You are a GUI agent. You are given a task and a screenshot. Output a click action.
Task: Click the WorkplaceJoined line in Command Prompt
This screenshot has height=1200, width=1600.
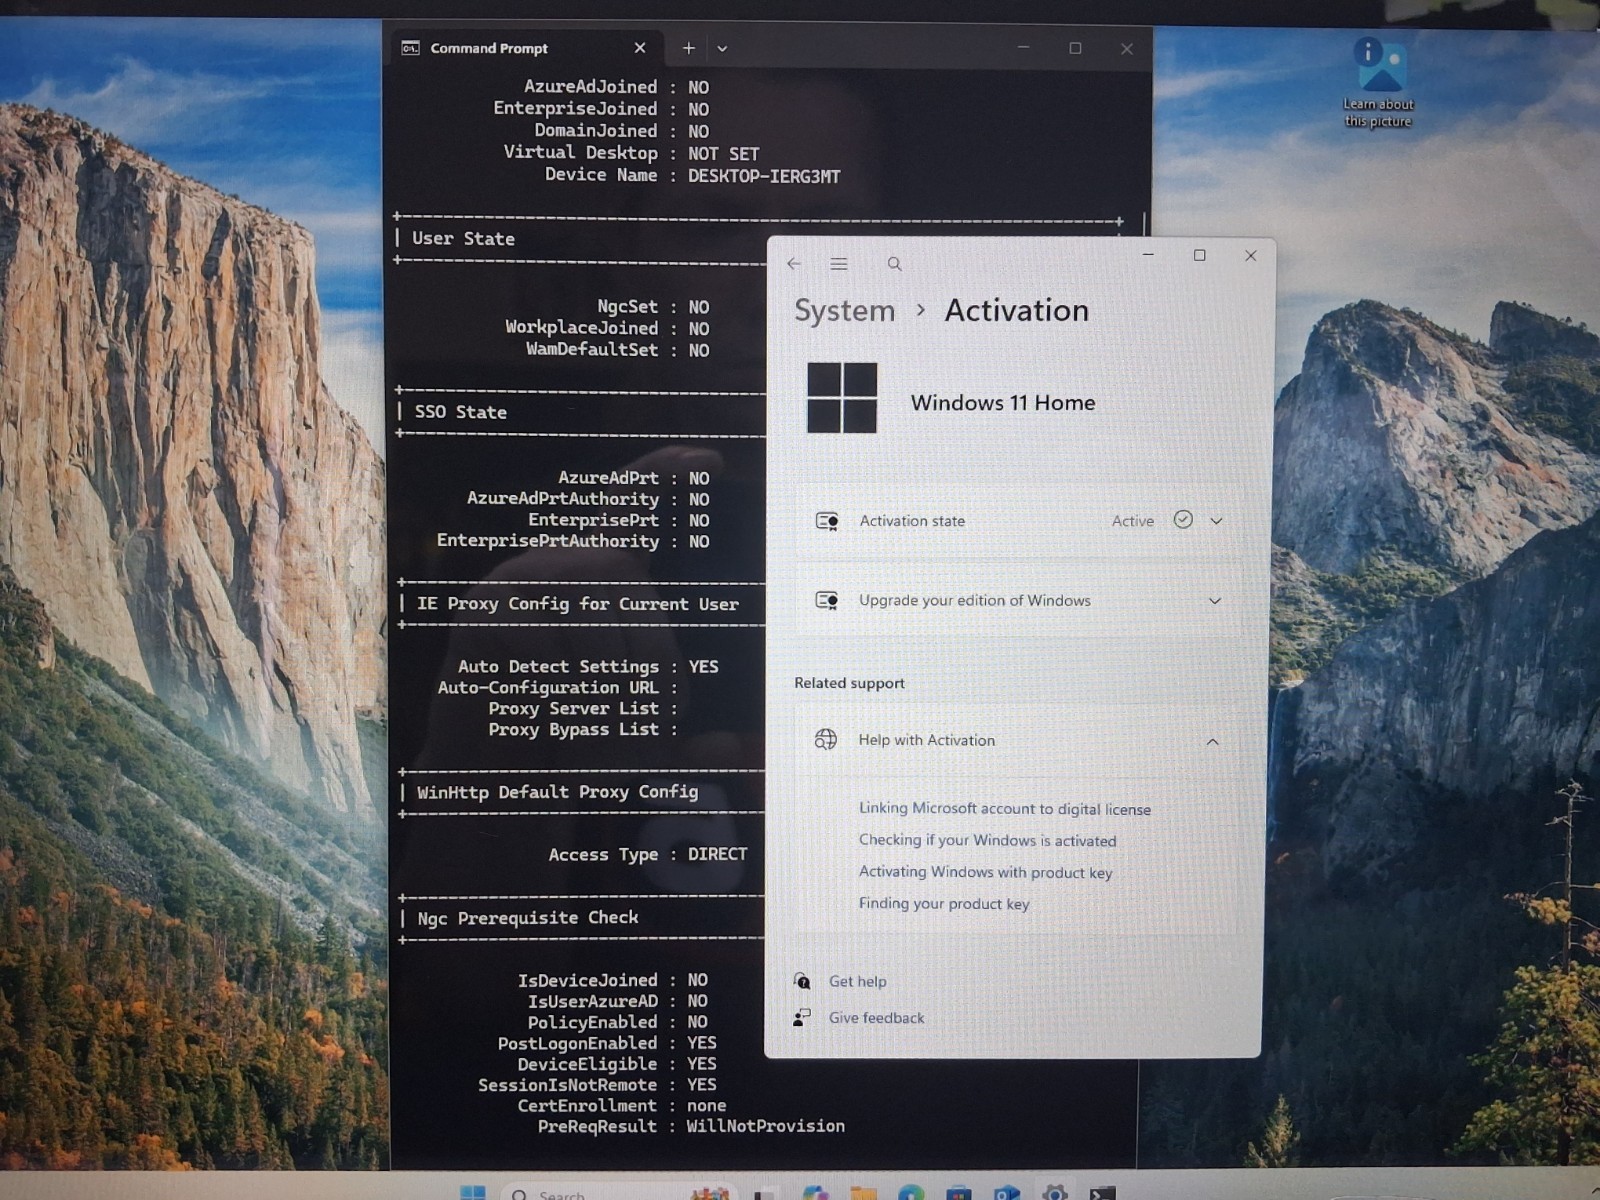click(x=607, y=328)
